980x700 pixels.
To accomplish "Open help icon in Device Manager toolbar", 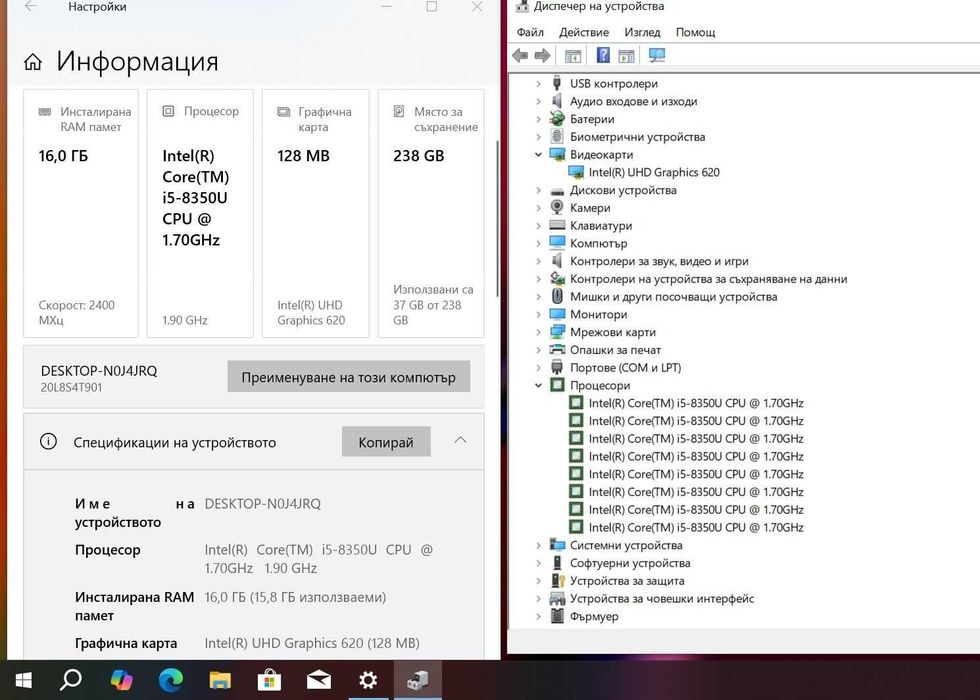I will point(603,55).
